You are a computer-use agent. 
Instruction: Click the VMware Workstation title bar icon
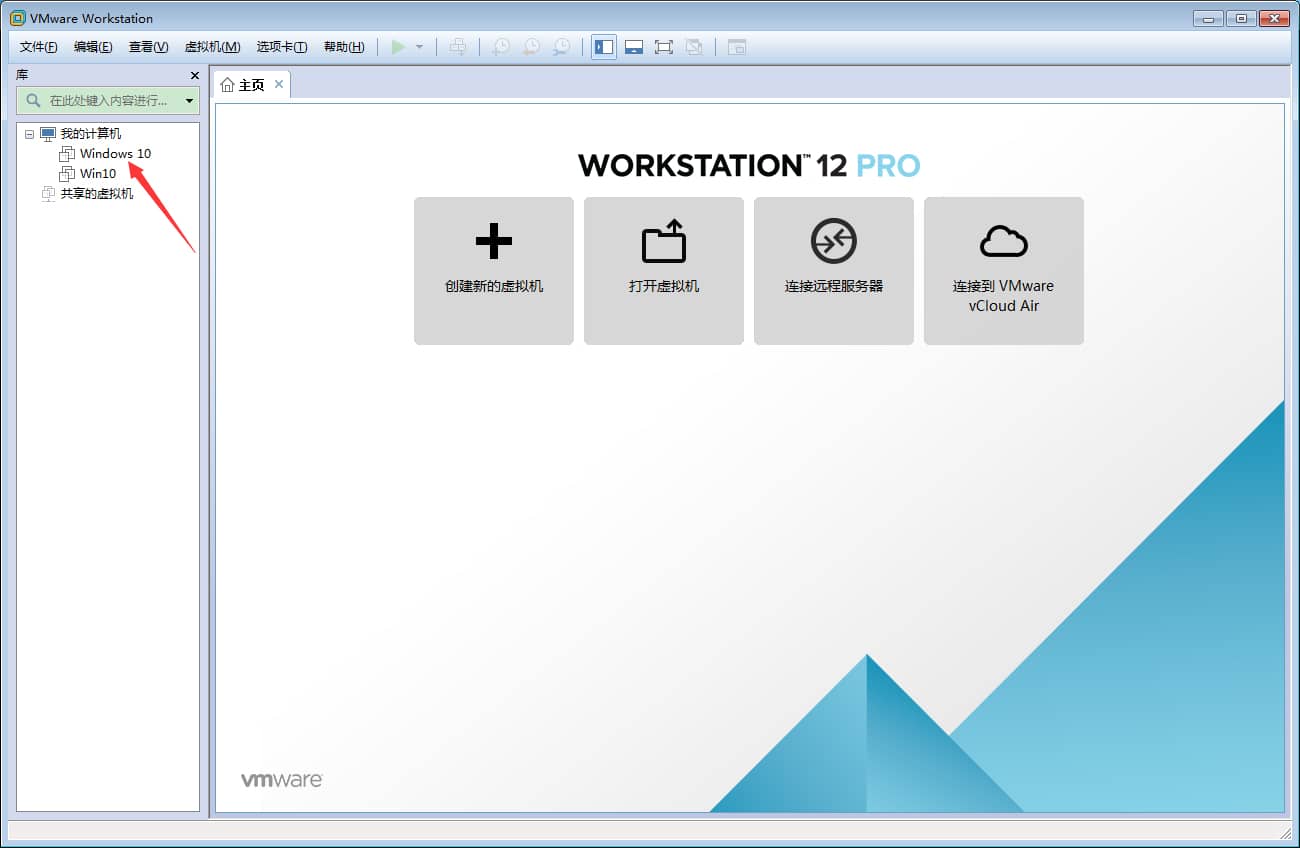17,18
